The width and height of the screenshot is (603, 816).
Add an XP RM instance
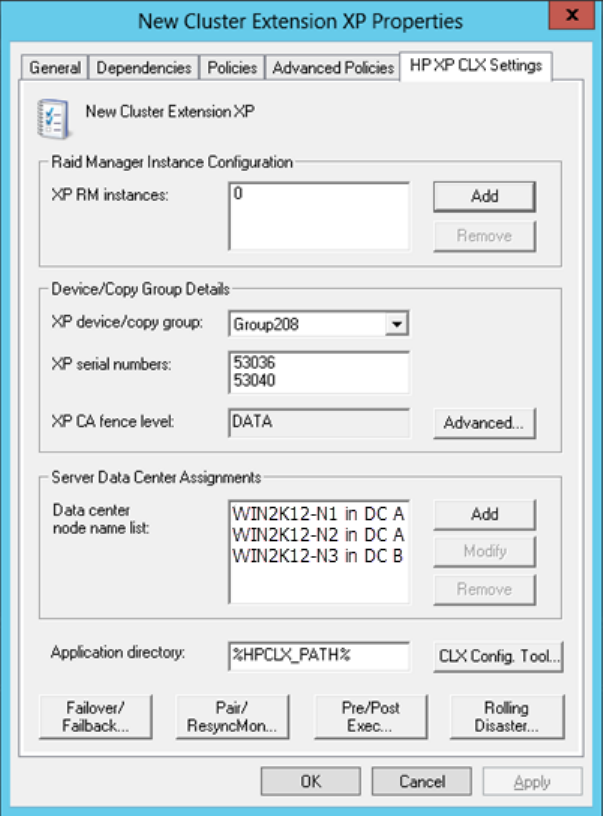tap(484, 196)
